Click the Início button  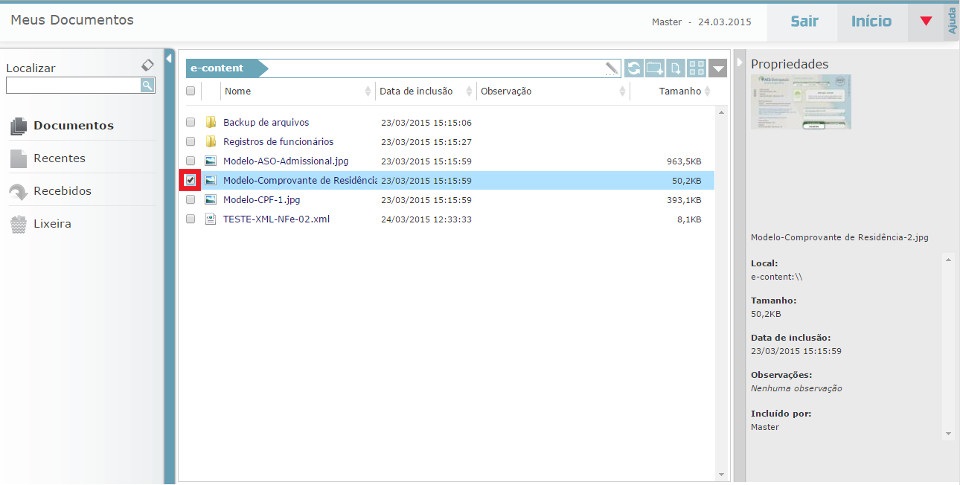(x=871, y=21)
